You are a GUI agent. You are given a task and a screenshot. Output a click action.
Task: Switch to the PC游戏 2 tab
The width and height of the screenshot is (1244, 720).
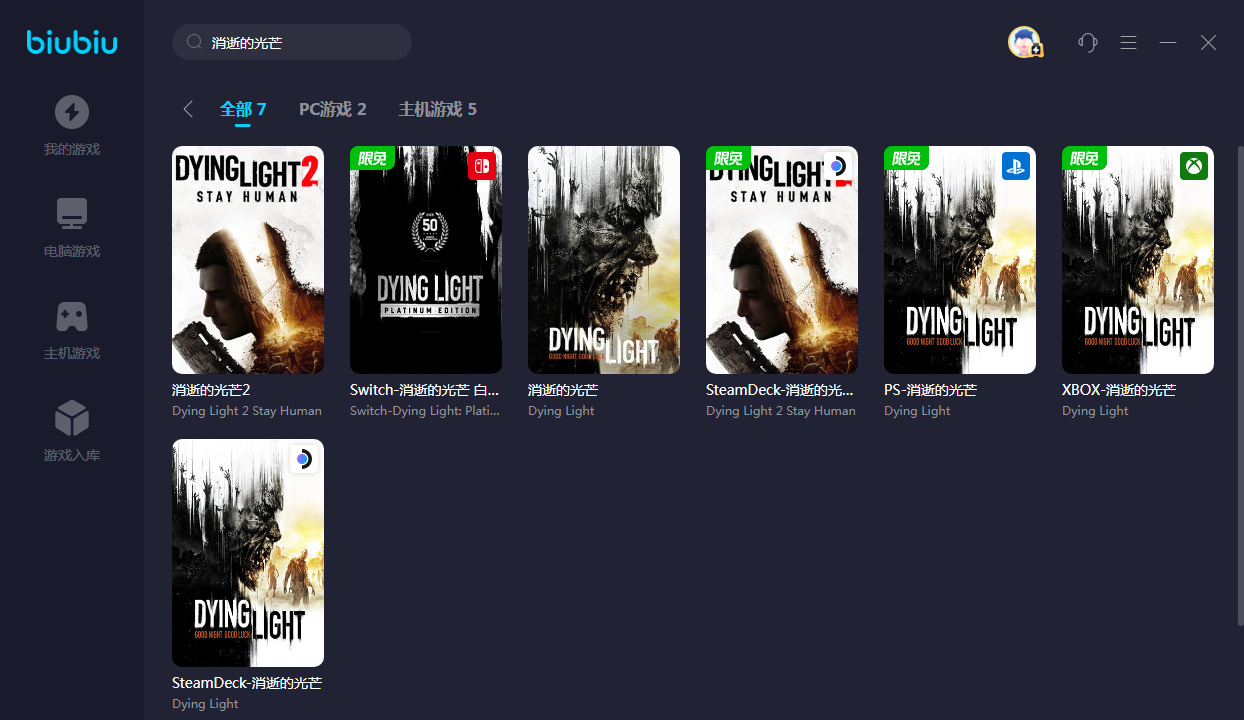tap(332, 109)
